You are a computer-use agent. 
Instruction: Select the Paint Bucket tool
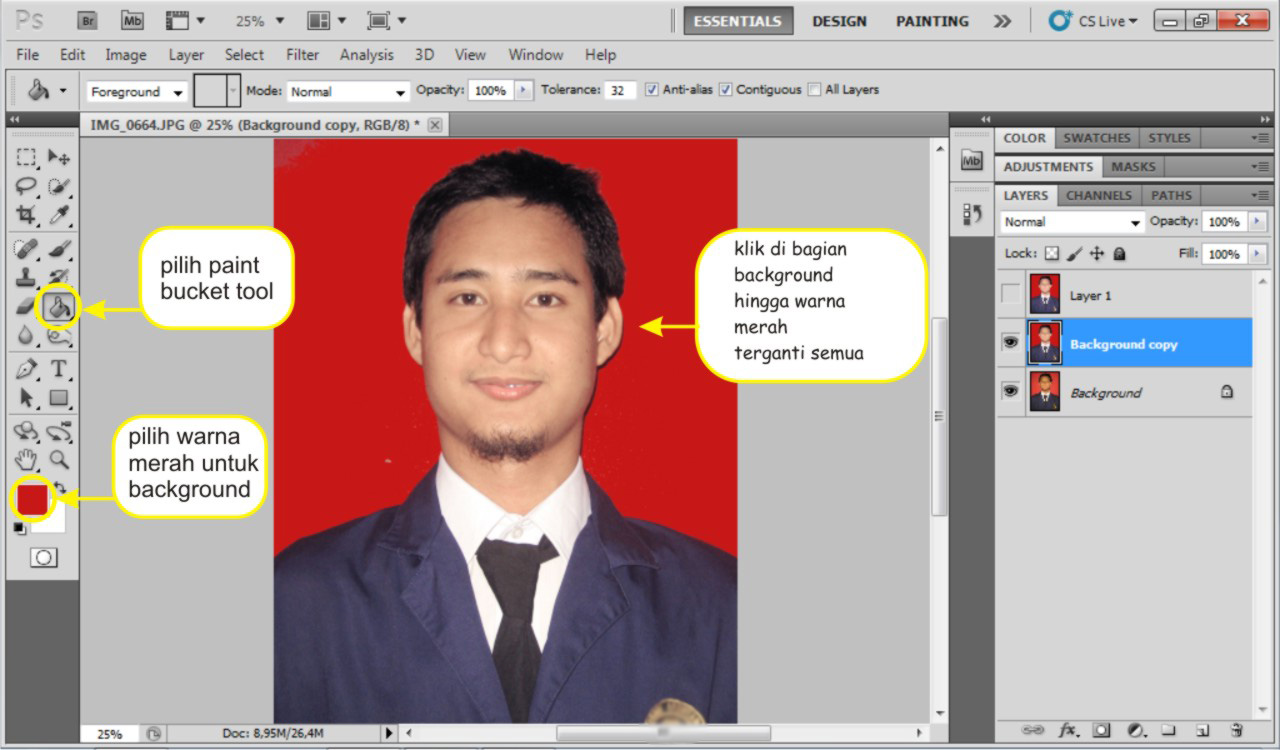pos(59,306)
